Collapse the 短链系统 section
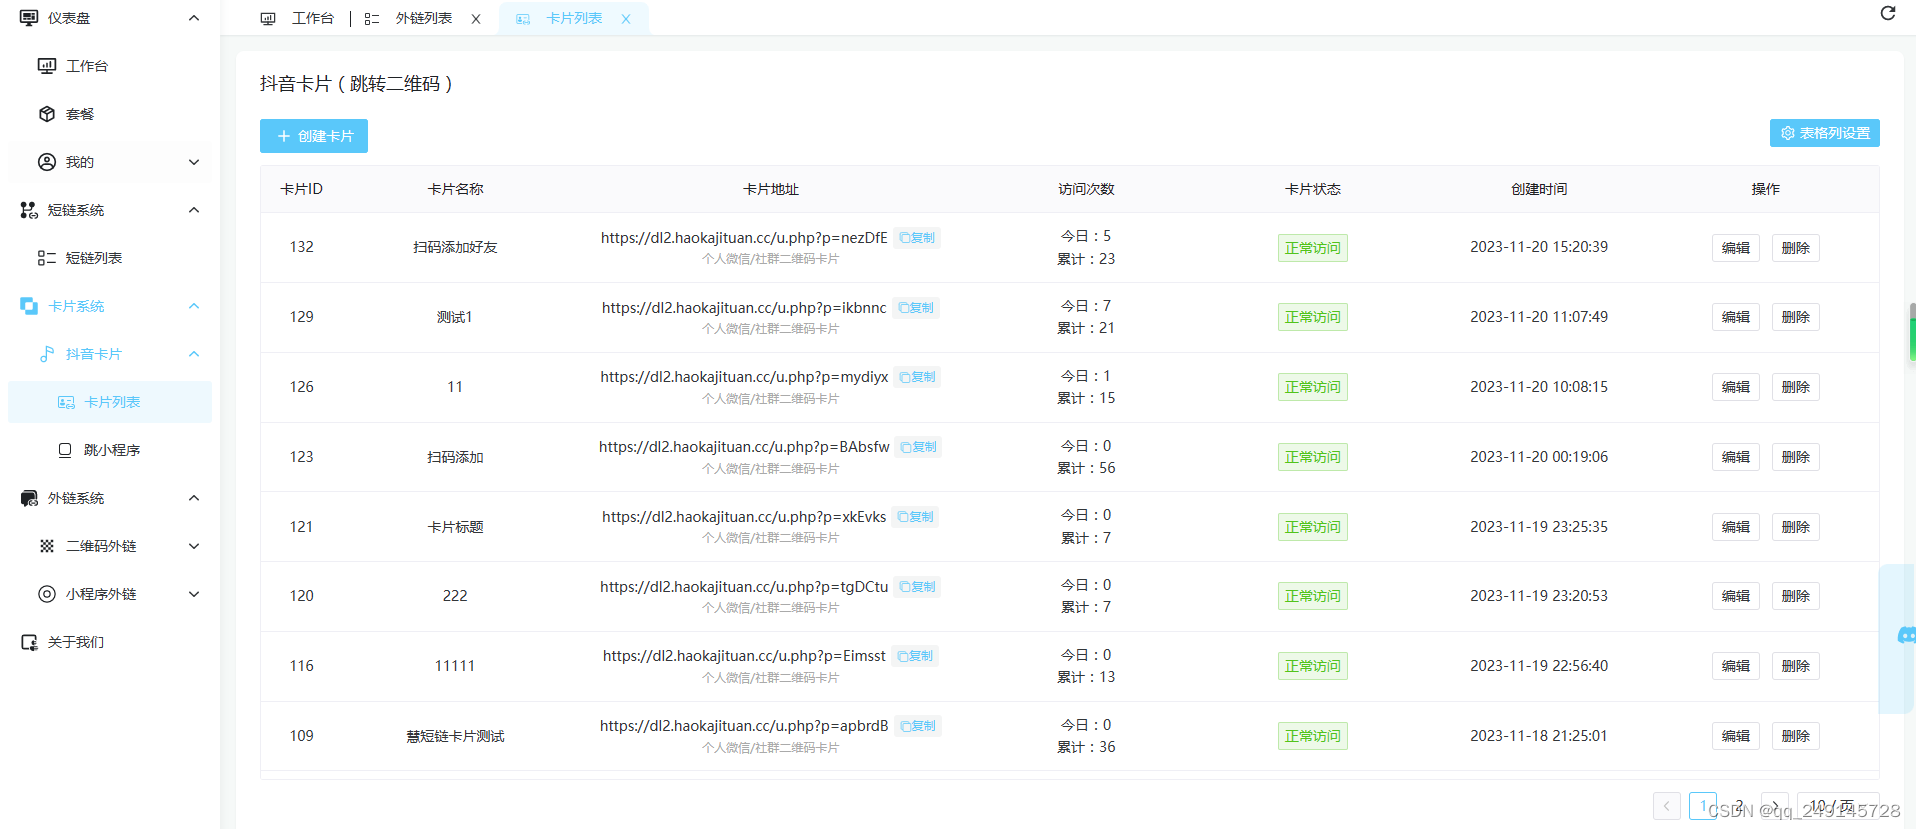The image size is (1916, 829). click(x=194, y=210)
